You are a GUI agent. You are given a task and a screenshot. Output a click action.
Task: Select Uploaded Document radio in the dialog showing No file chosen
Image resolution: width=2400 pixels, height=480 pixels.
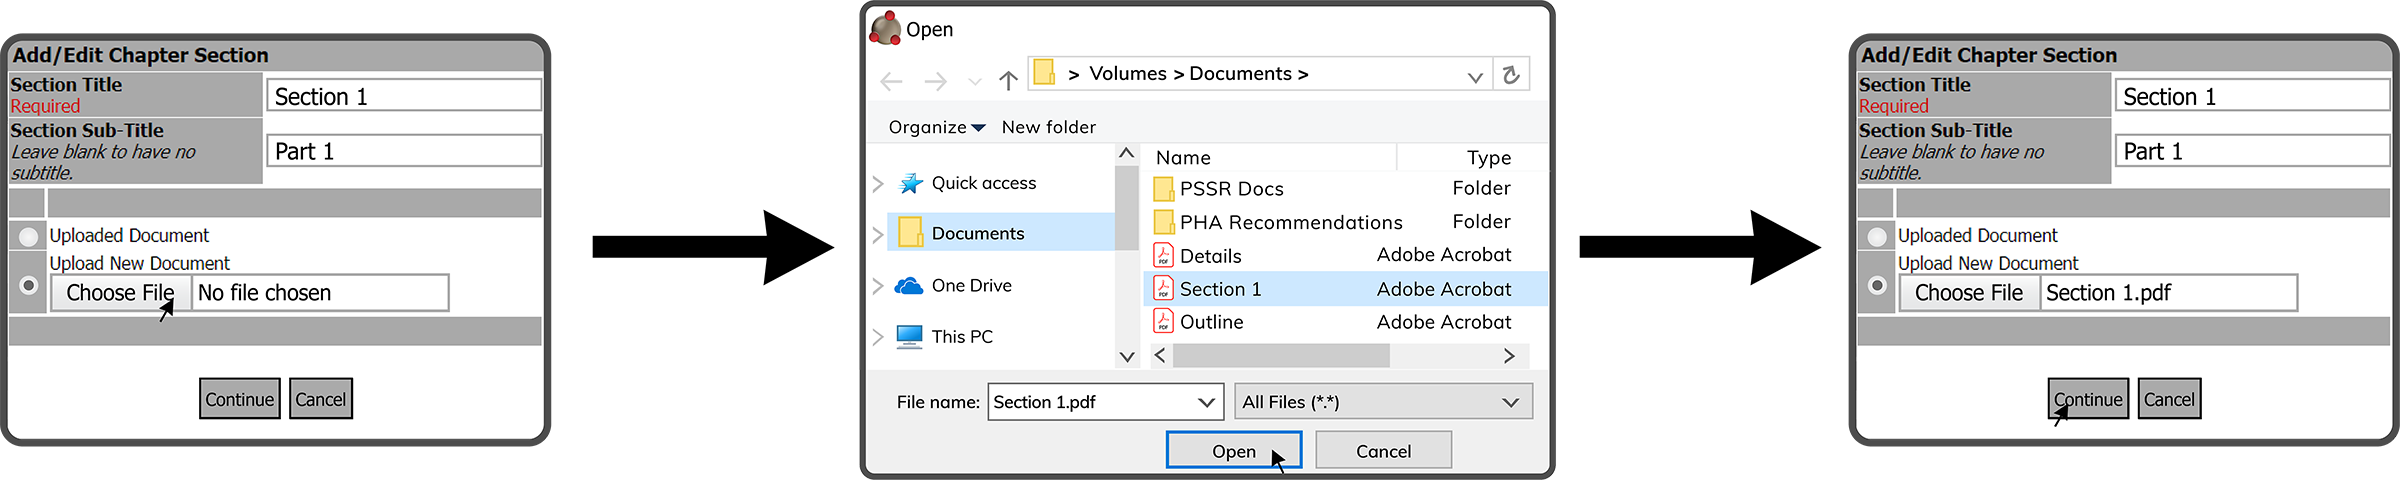(x=28, y=236)
